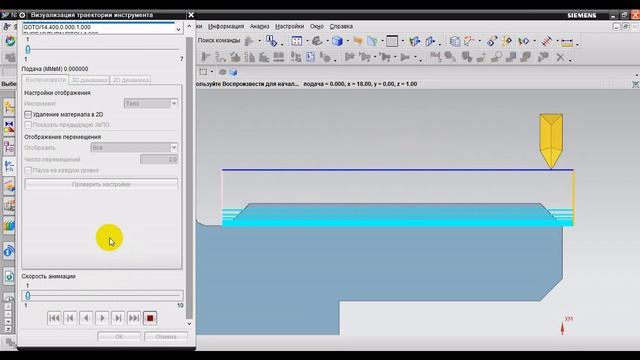This screenshot has height=360, width=640.
Task: Switch to the '3D динамика' tab
Action: tap(89, 80)
